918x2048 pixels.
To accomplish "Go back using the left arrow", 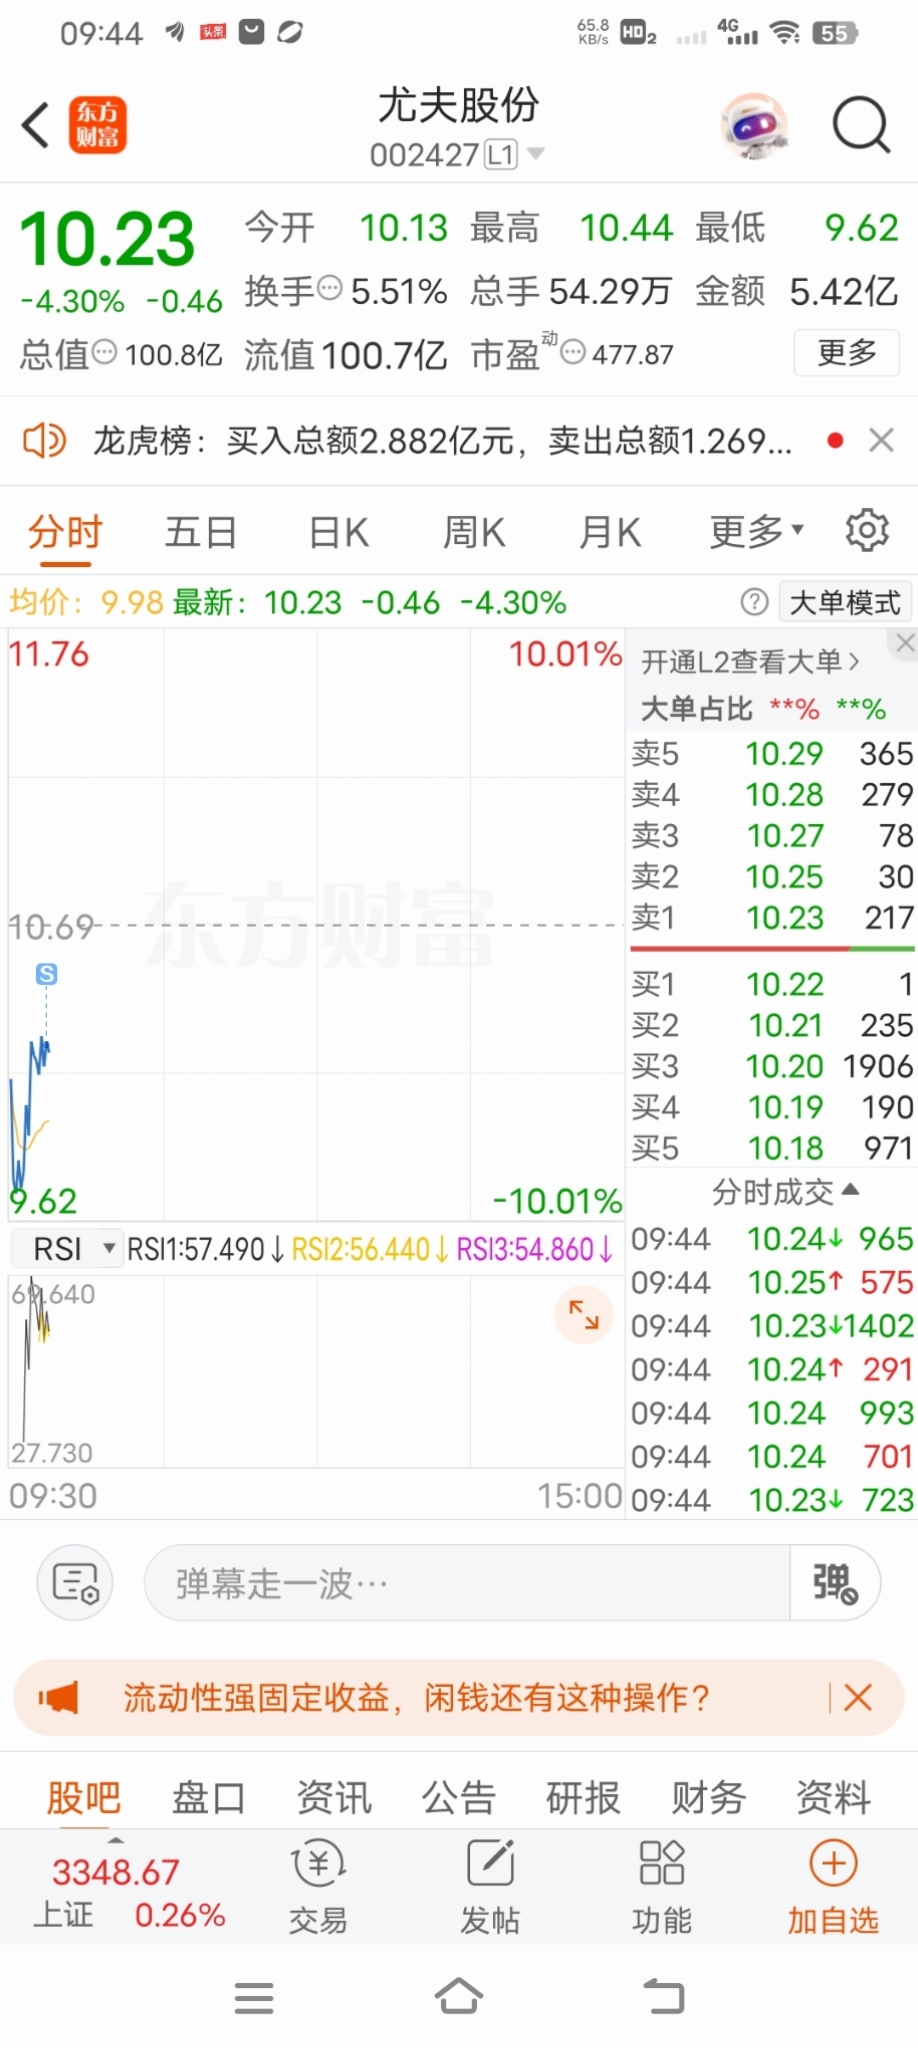I will 36,125.
